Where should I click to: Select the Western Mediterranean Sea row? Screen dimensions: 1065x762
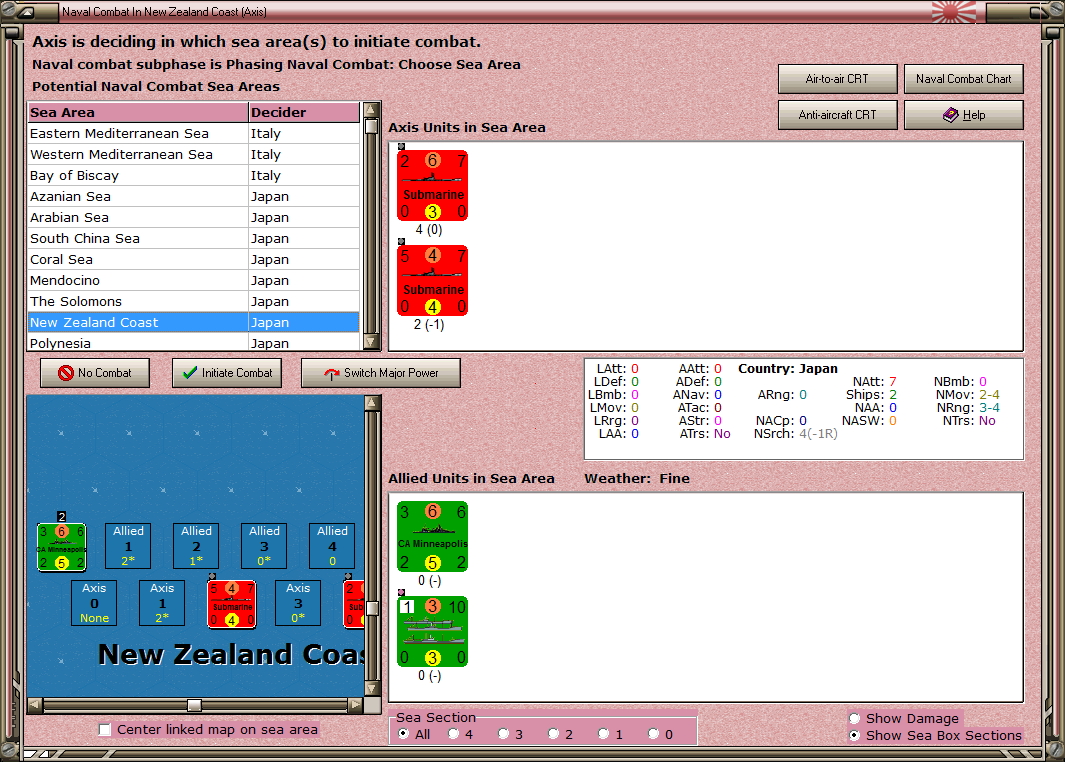tap(194, 155)
